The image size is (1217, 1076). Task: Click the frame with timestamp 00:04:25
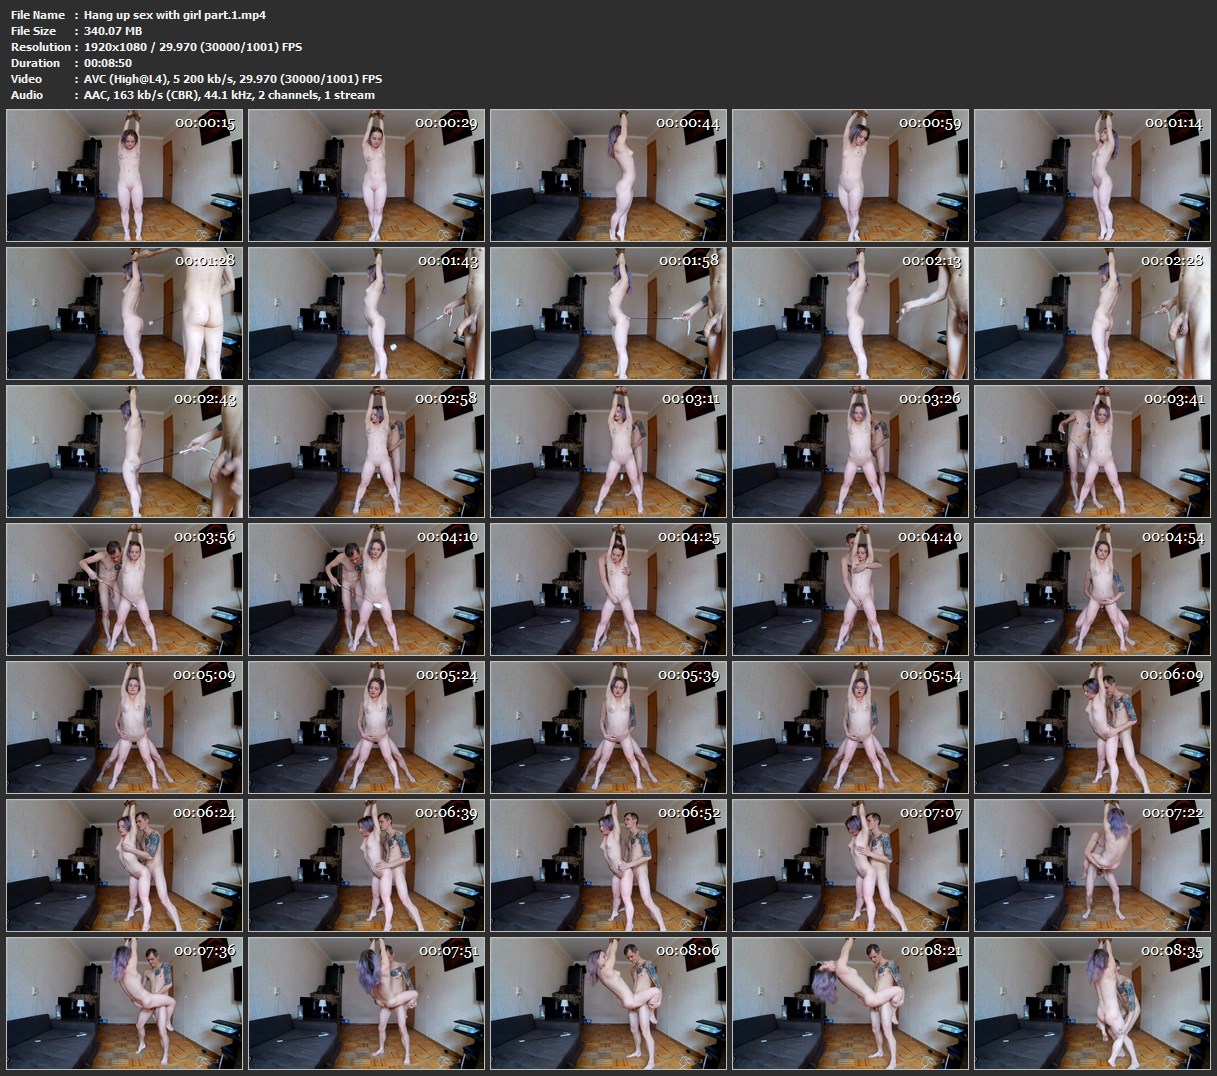608,589
